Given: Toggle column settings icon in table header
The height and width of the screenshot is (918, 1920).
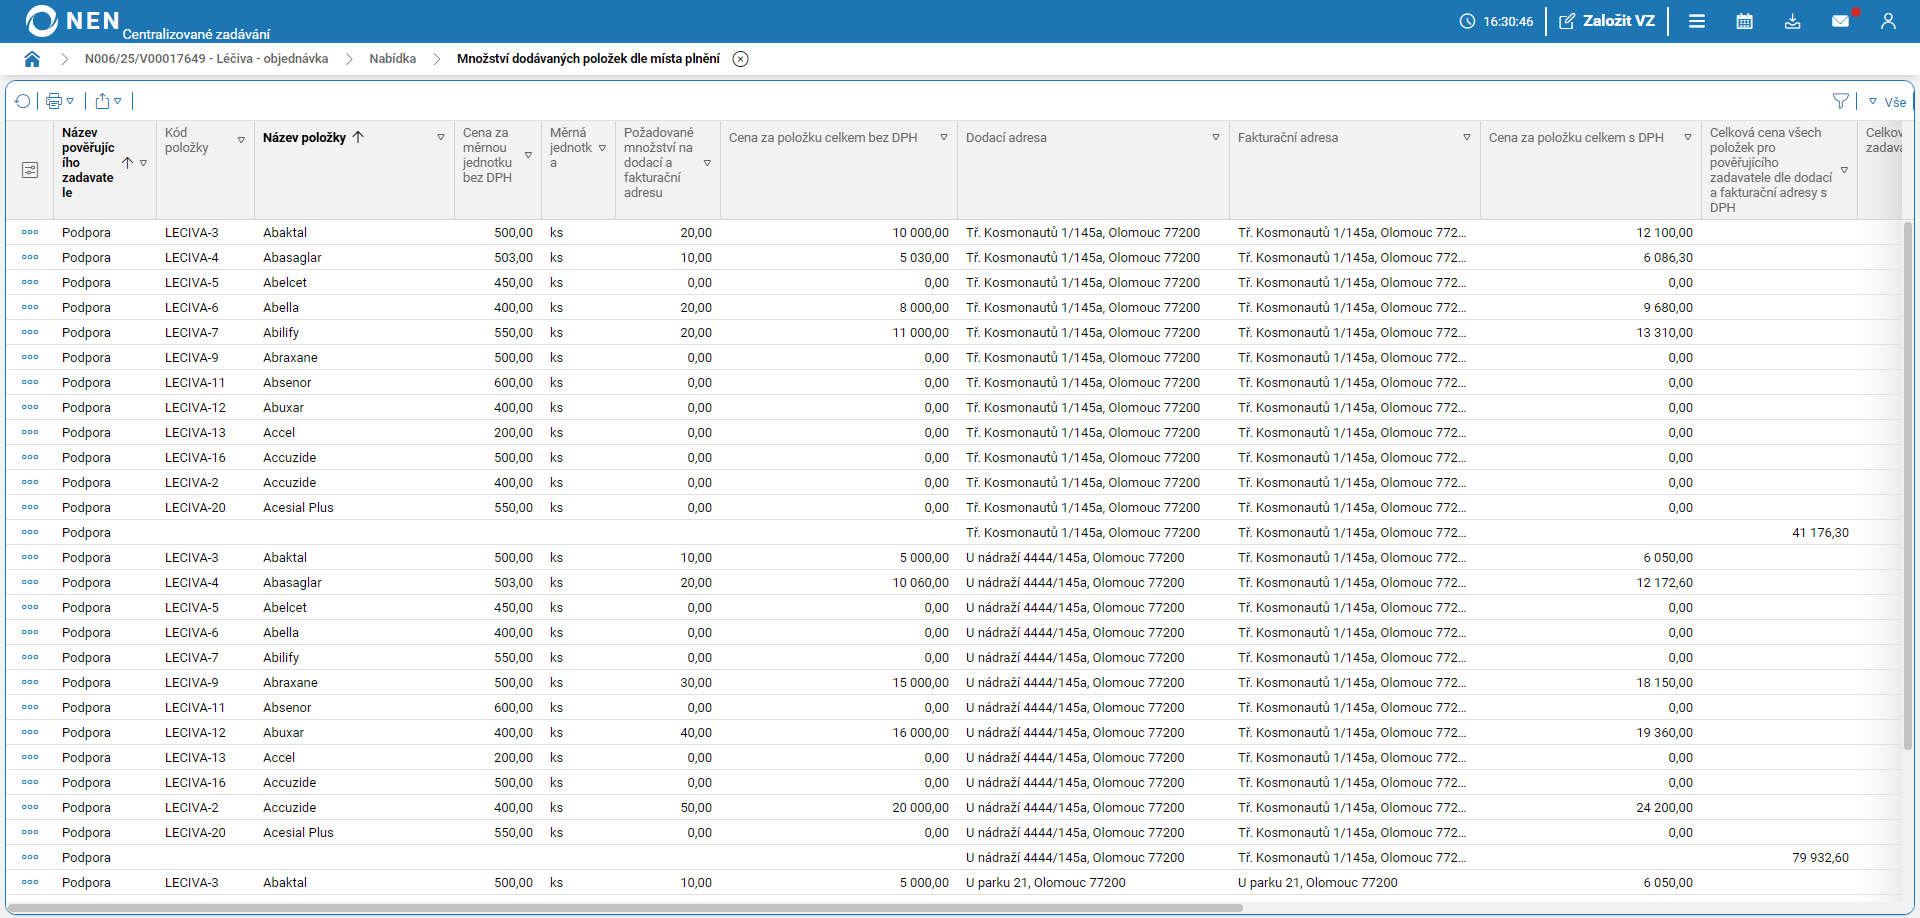Looking at the screenshot, I should point(30,170).
